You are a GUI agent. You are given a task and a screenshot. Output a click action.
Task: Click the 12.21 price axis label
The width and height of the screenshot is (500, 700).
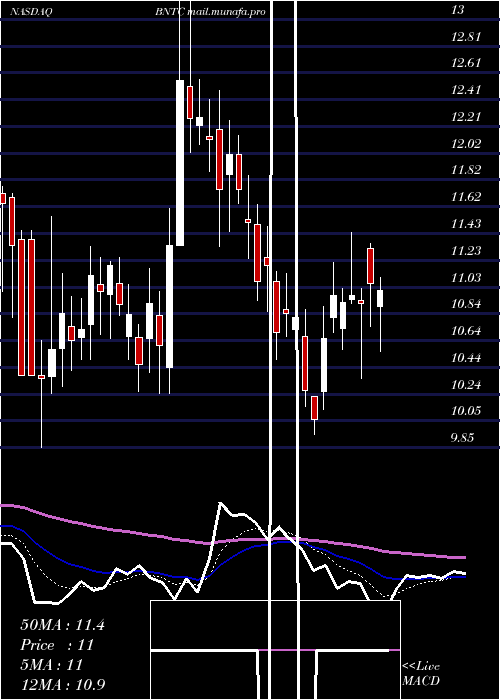[x=466, y=117]
